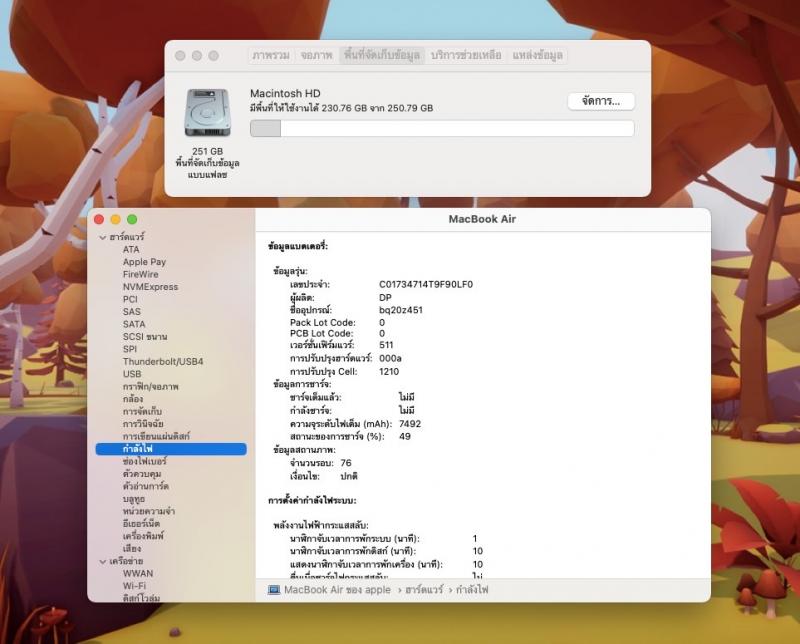Click กำลังไฟ breadcrumb in the path bar
The width and height of the screenshot is (800, 644).
[472, 590]
